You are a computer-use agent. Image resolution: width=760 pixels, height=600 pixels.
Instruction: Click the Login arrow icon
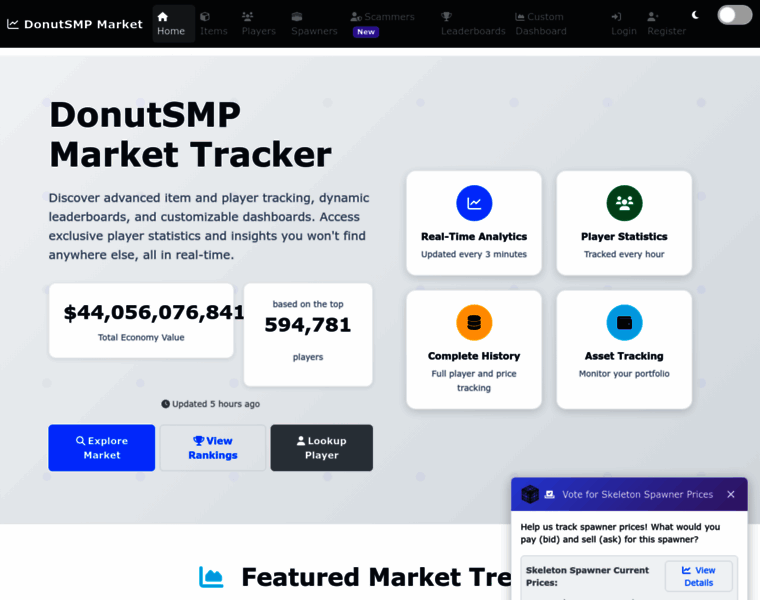(x=617, y=17)
